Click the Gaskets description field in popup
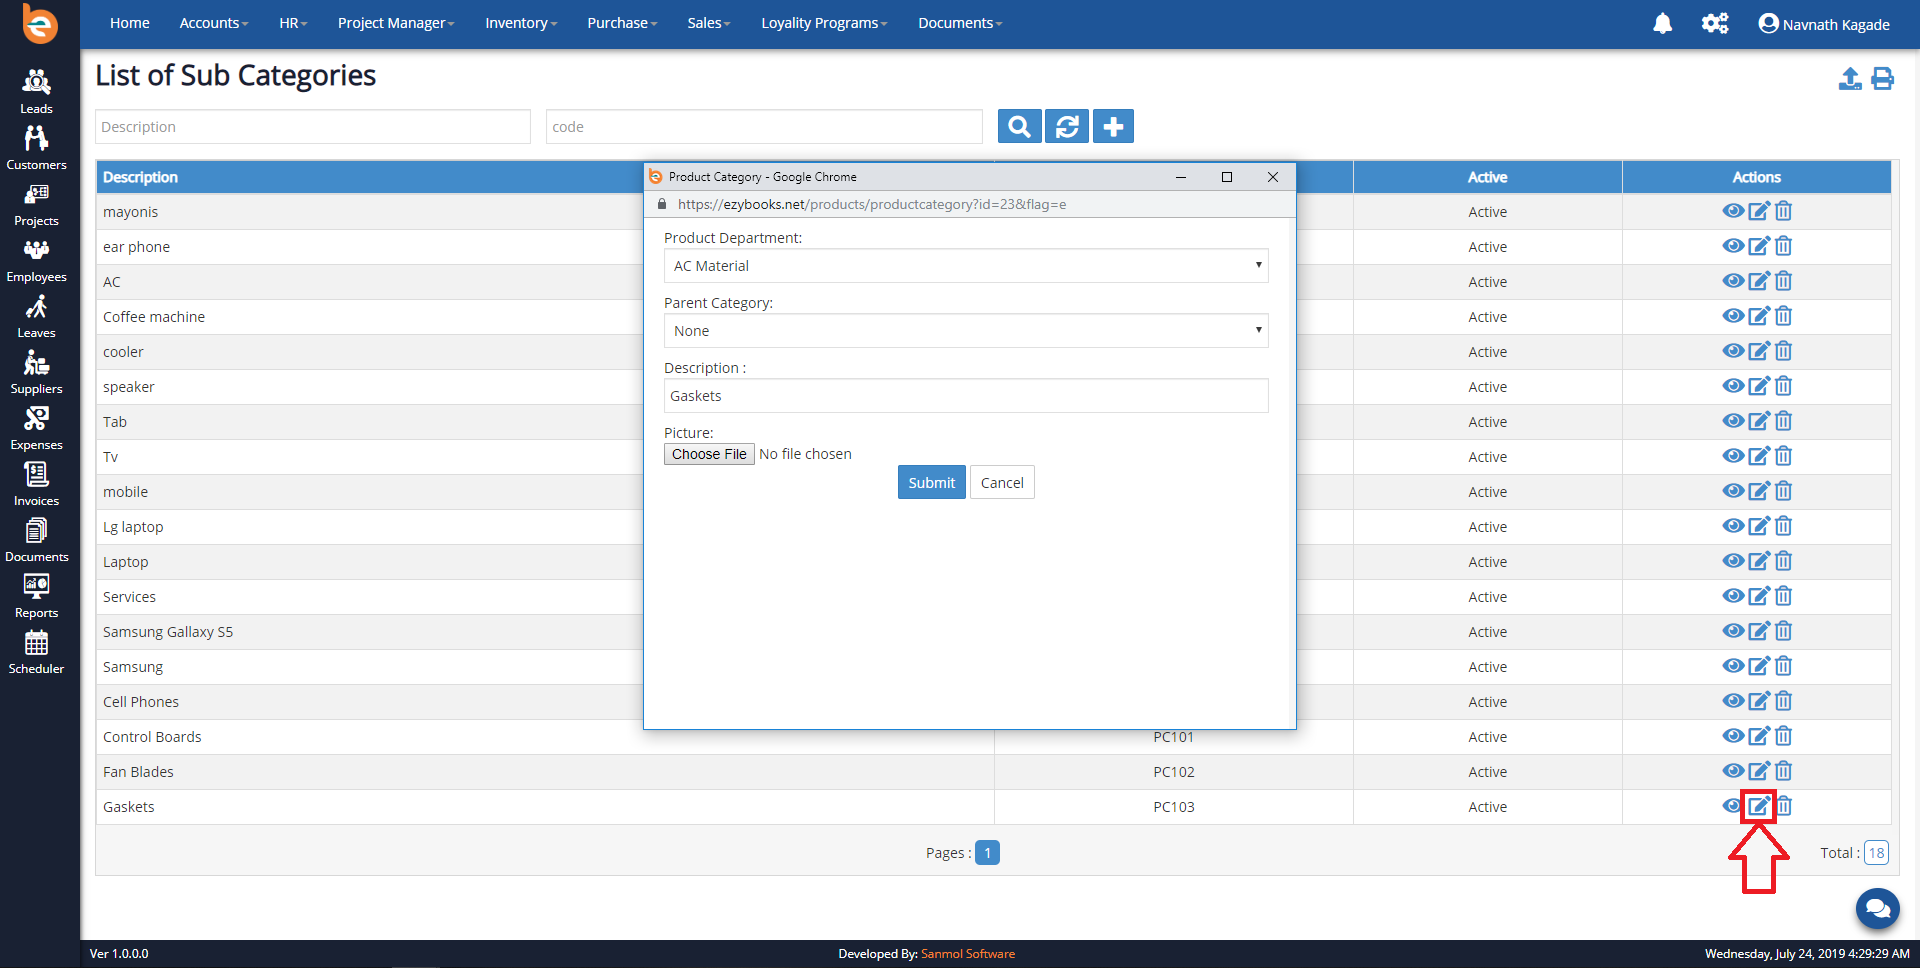Image resolution: width=1920 pixels, height=968 pixels. coord(966,396)
